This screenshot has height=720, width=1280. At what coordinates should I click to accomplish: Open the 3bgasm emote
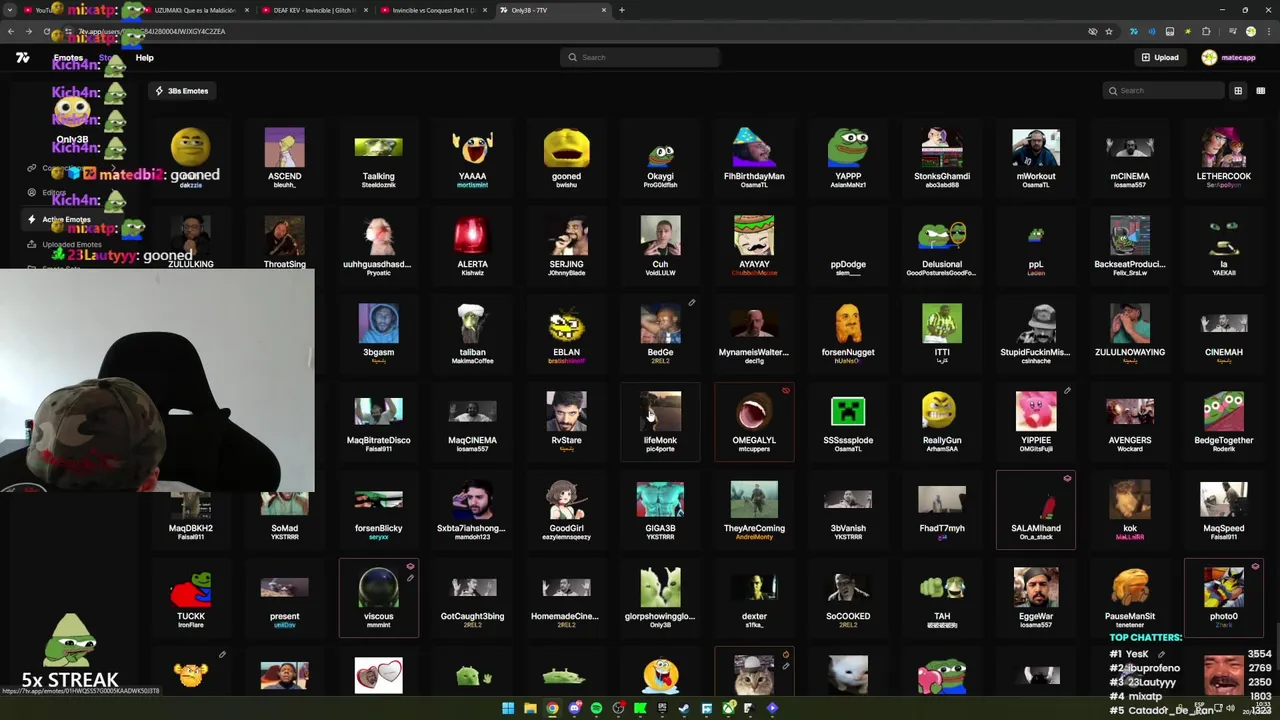[378, 334]
